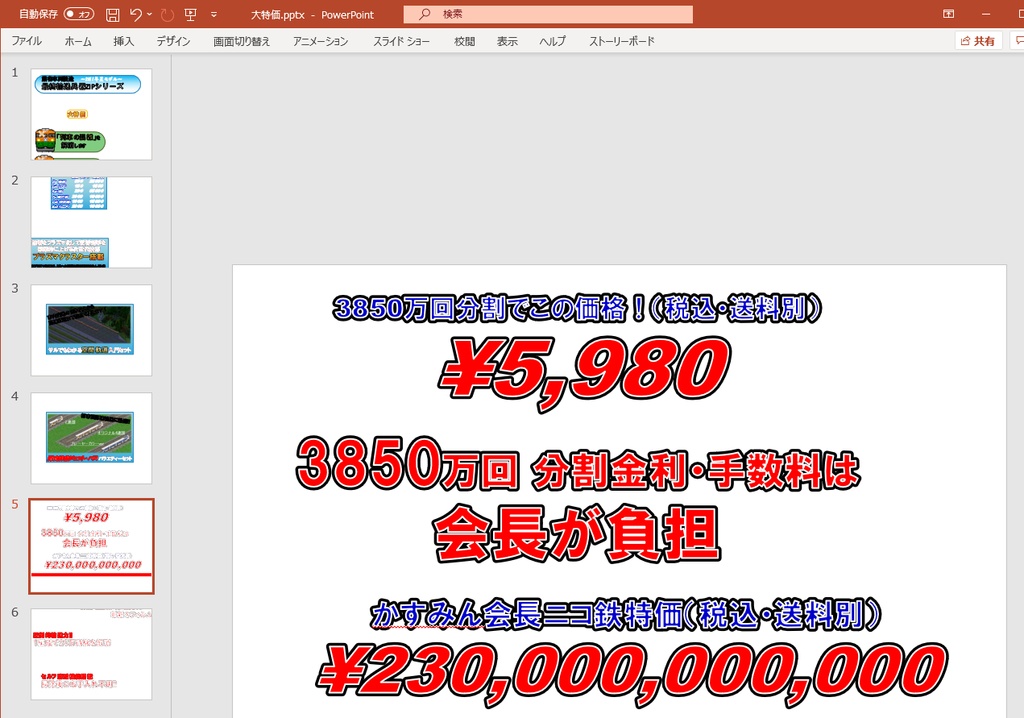Open the Comments pane
The height and width of the screenshot is (718, 1024).
[x=1018, y=41]
